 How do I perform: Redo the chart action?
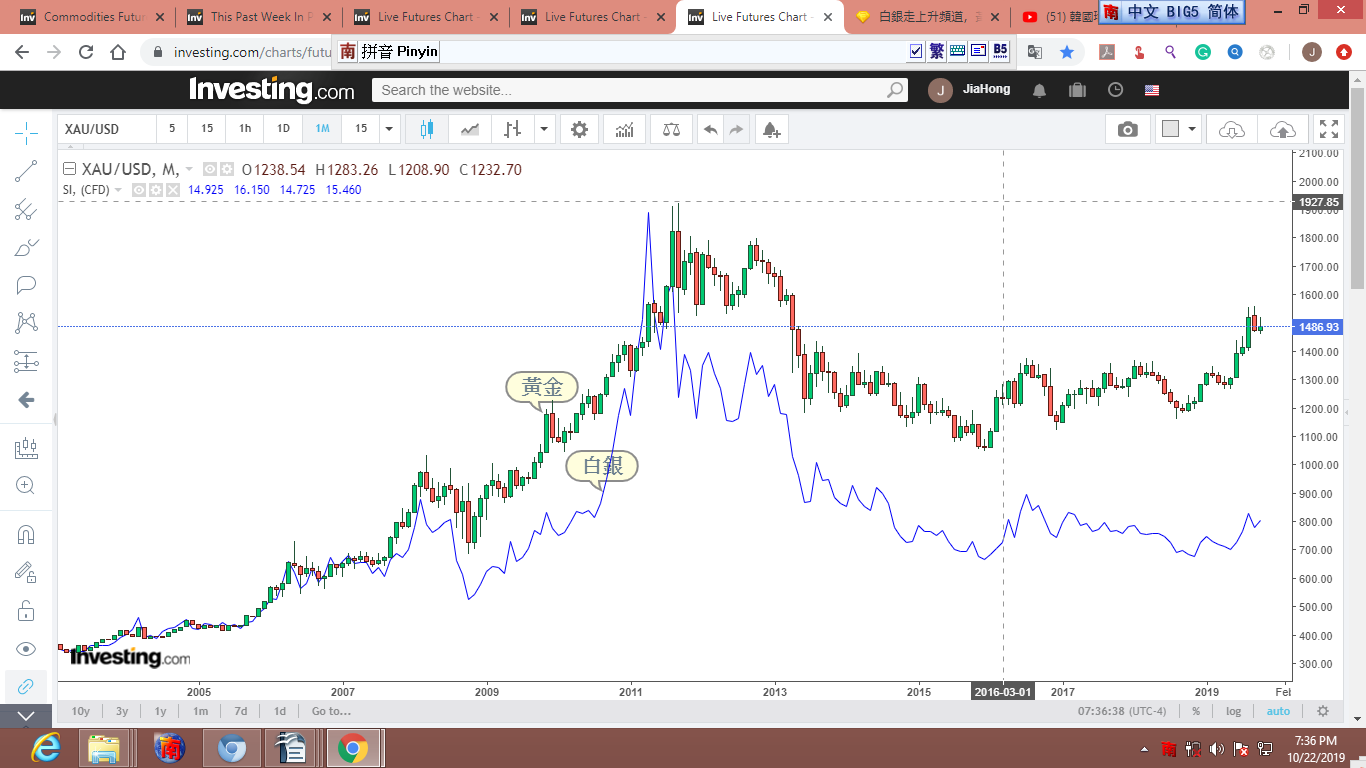tap(736, 129)
